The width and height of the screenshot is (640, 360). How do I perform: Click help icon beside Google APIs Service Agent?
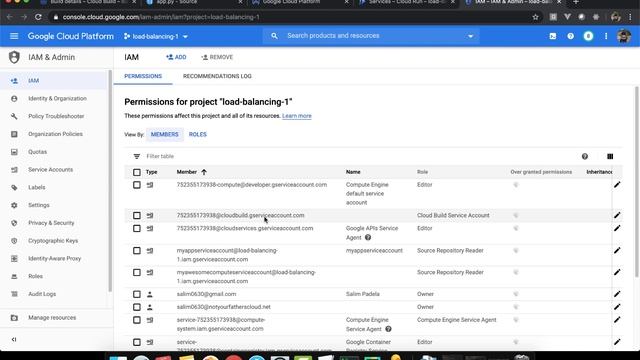[x=368, y=238]
